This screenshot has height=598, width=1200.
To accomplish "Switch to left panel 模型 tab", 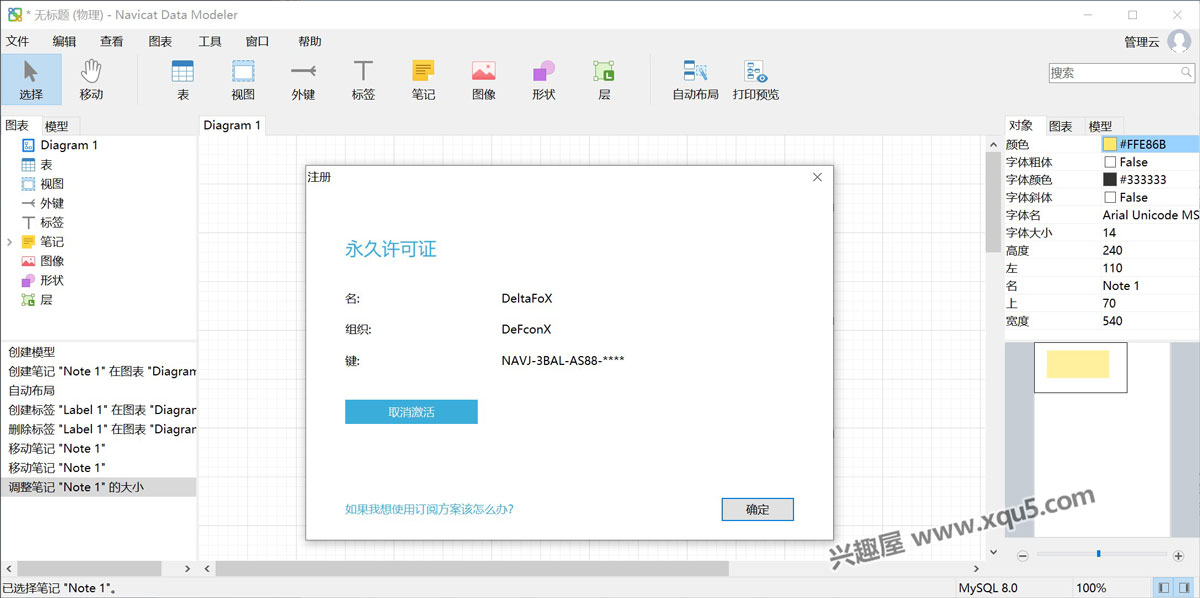I will pos(57,126).
